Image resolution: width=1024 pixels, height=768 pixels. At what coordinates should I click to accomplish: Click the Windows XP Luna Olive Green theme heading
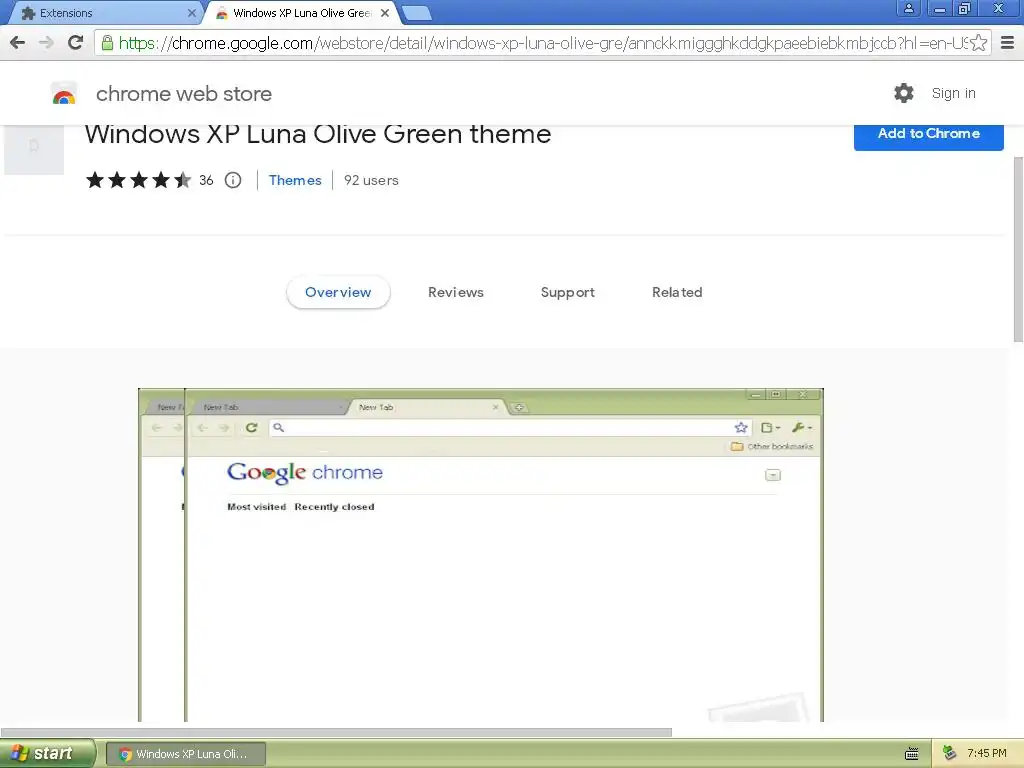tap(318, 135)
